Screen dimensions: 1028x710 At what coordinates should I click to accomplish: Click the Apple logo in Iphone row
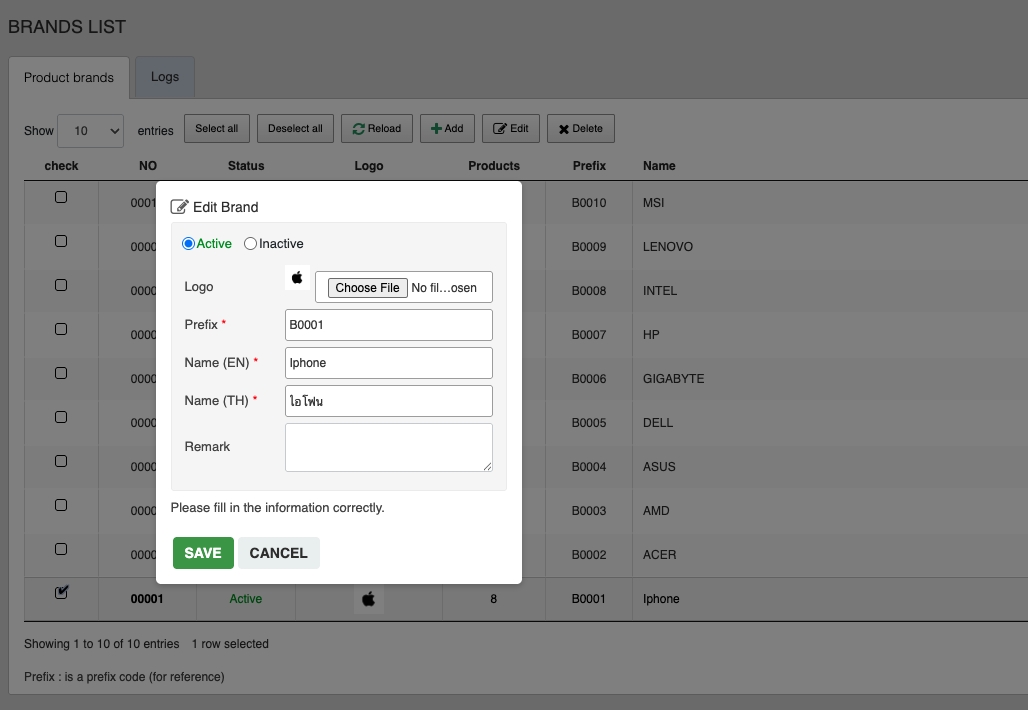point(369,599)
